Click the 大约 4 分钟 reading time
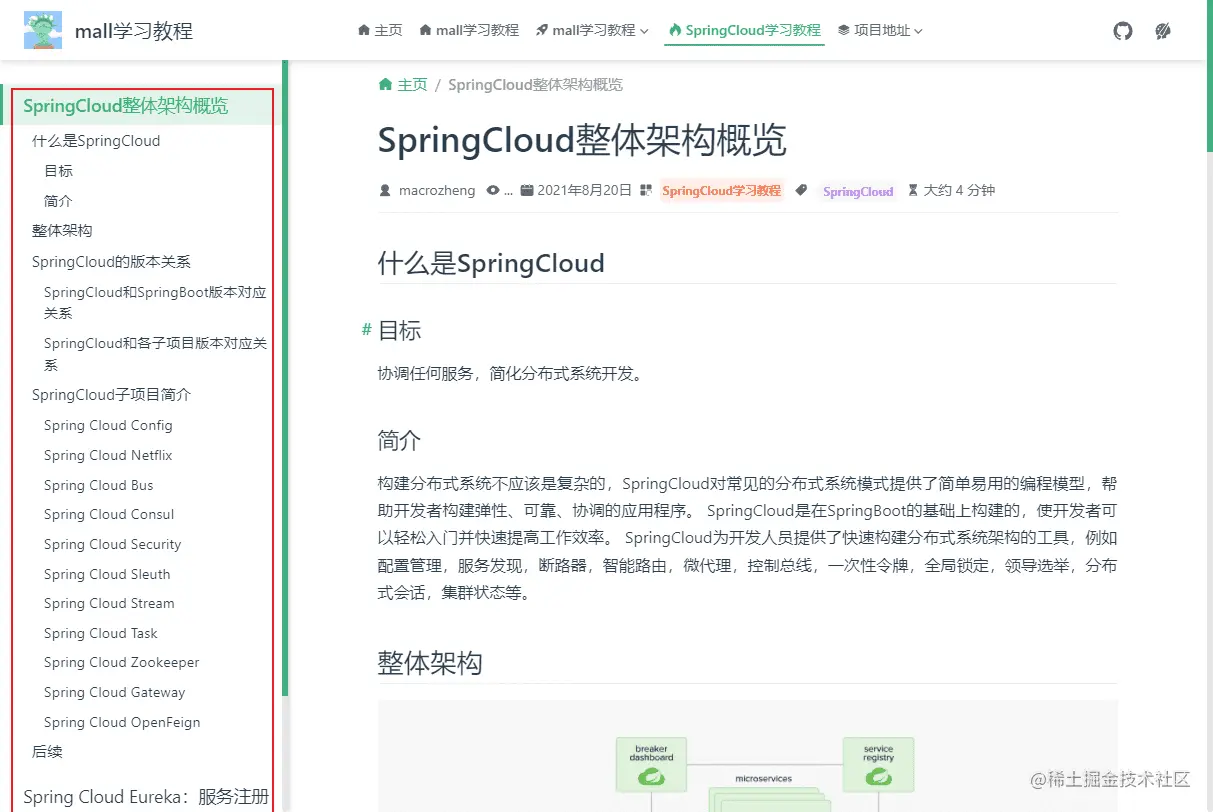Viewport: 1213px width, 812px height. click(959, 190)
